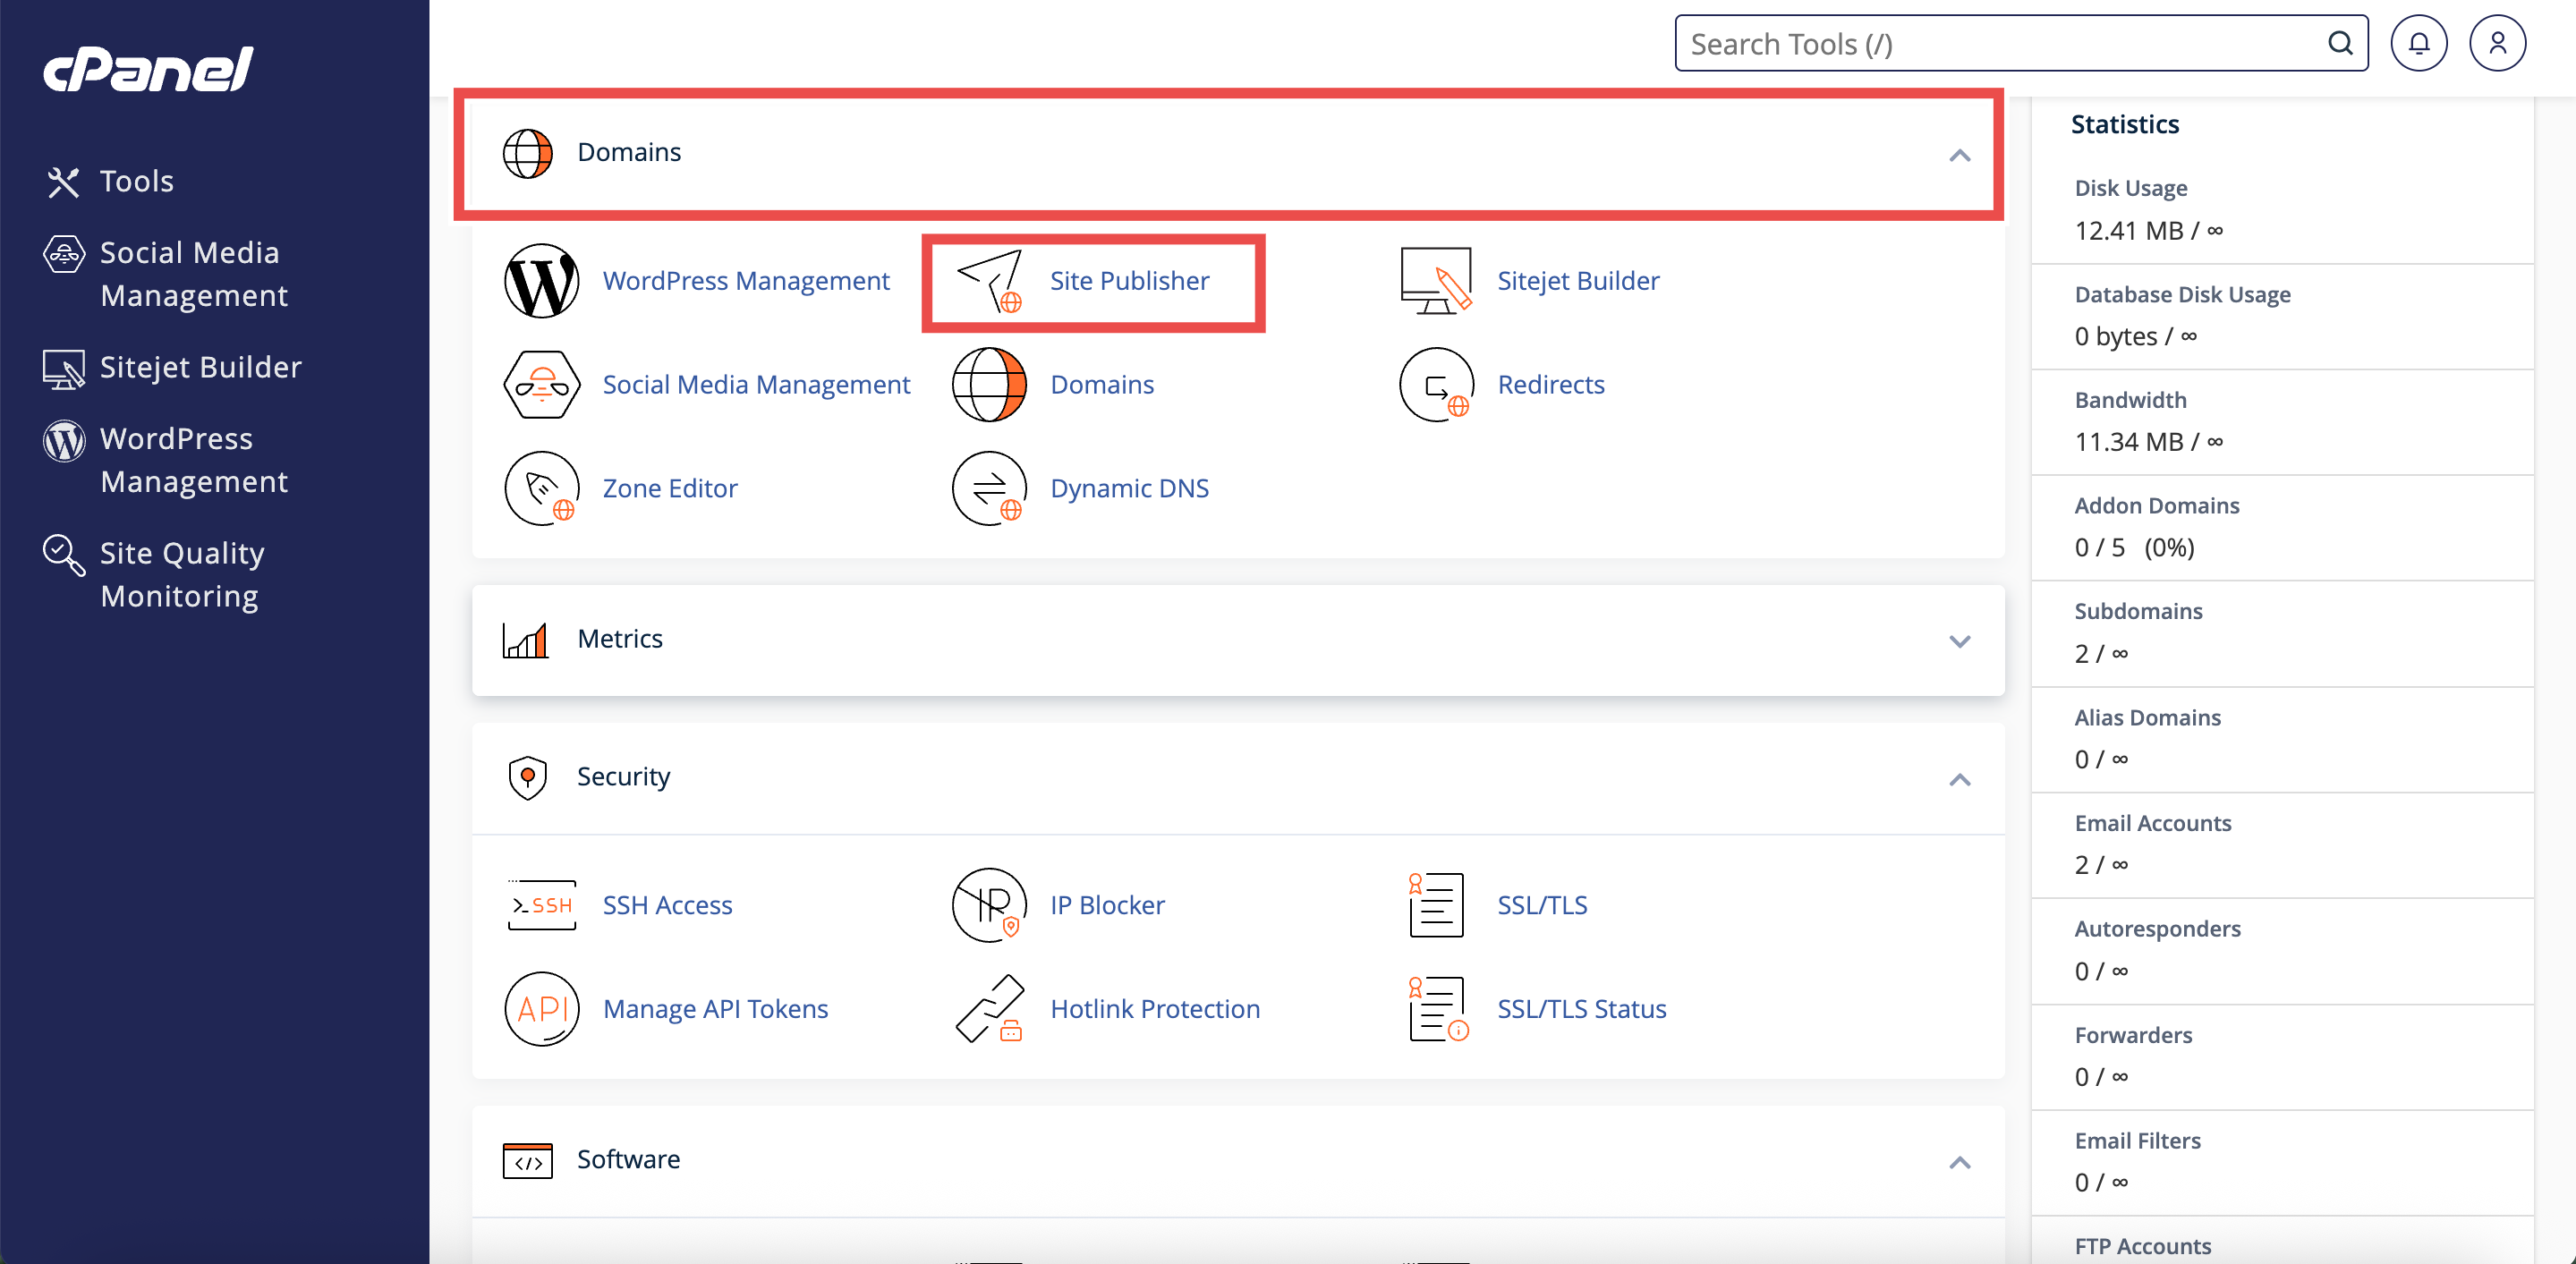
Task: Click the Site Publisher paper plane icon
Action: tap(990, 281)
